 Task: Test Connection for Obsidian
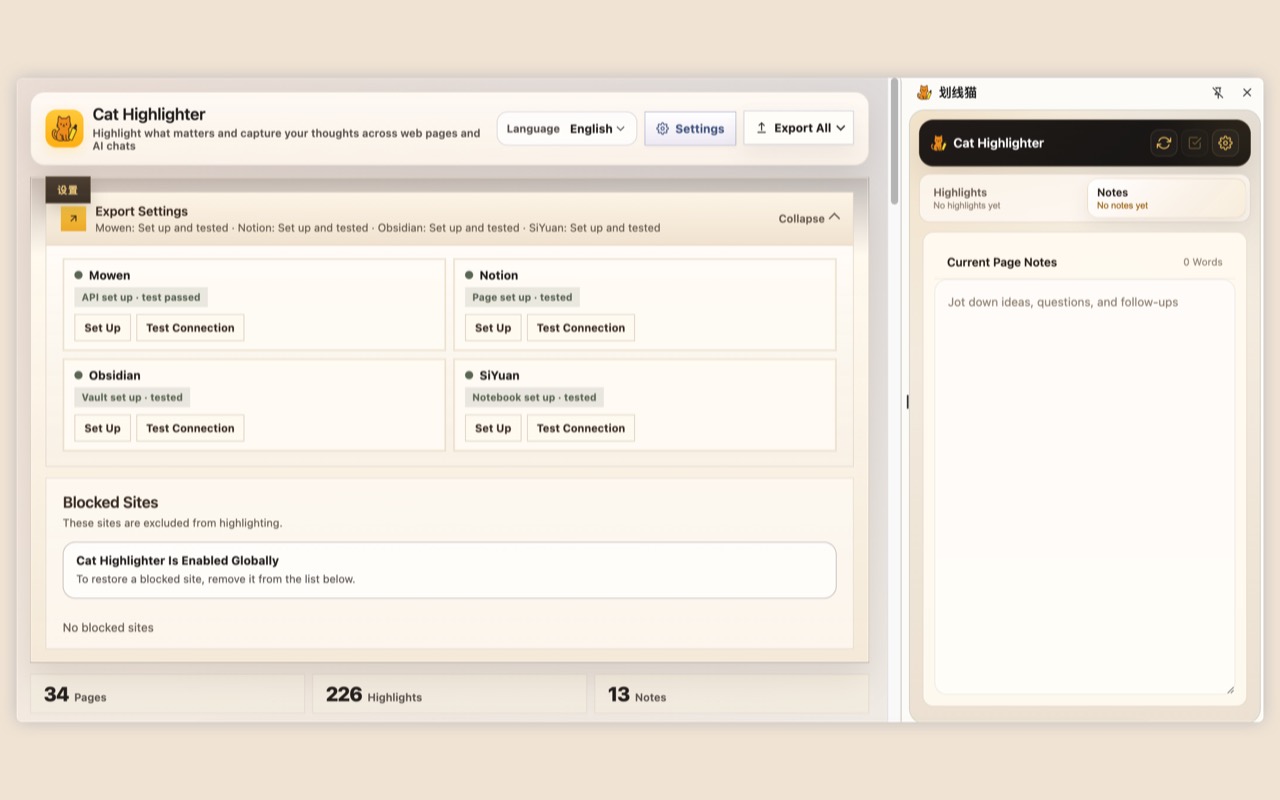(190, 428)
